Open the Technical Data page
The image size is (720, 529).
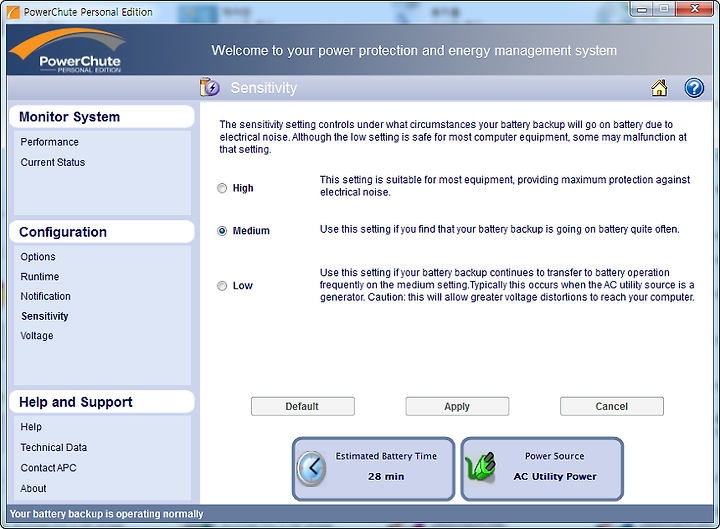(53, 447)
